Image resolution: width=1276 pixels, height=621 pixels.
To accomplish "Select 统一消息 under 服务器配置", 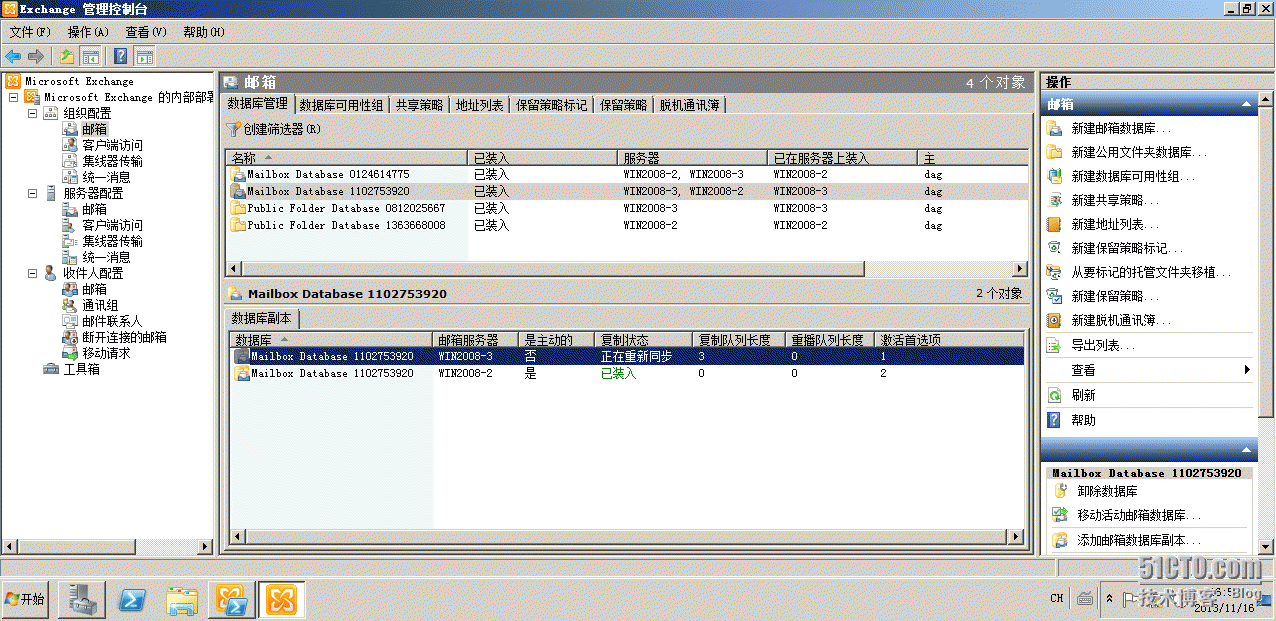I will pos(106,257).
